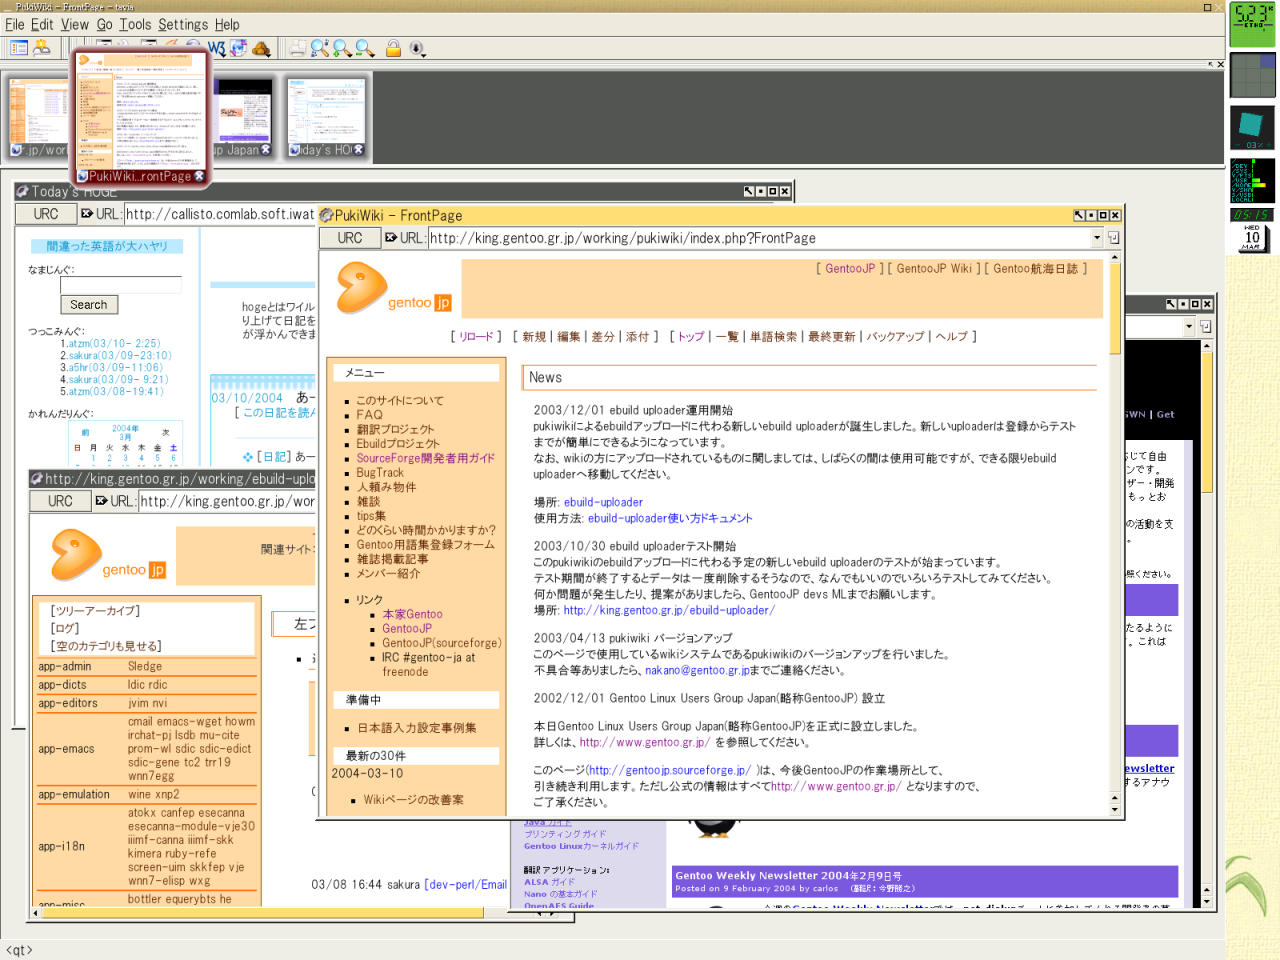Click the W3 validator toolbar icon
1280x960 pixels.
217,47
